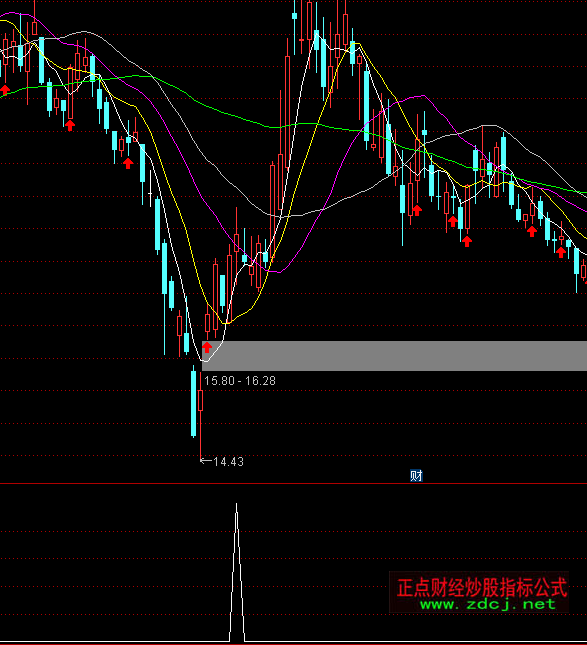The width and height of the screenshot is (587, 645).
Task: Click the red divider between chart and indicator
Action: (293, 484)
